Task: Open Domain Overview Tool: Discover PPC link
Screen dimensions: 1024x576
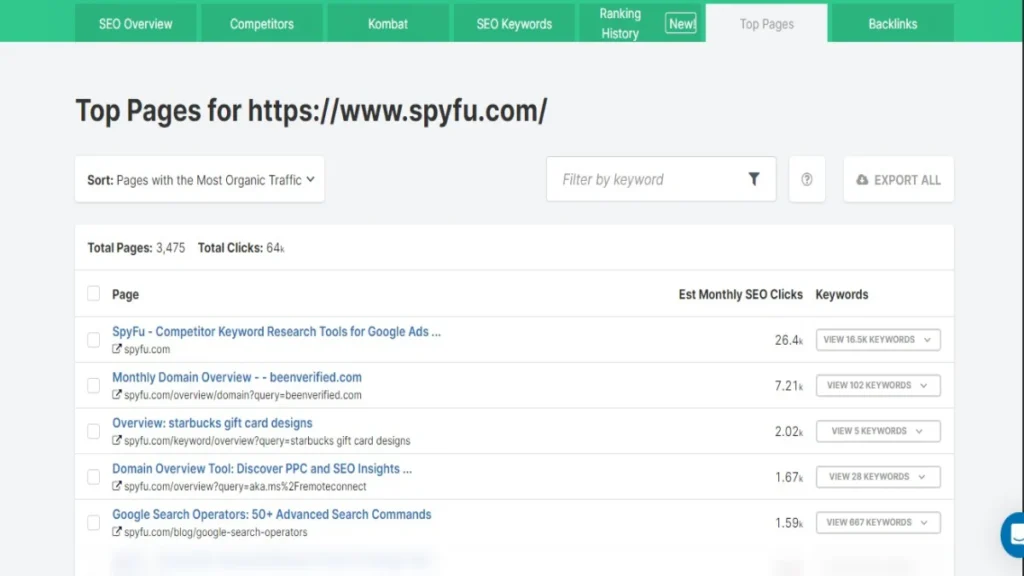Action: [262, 468]
